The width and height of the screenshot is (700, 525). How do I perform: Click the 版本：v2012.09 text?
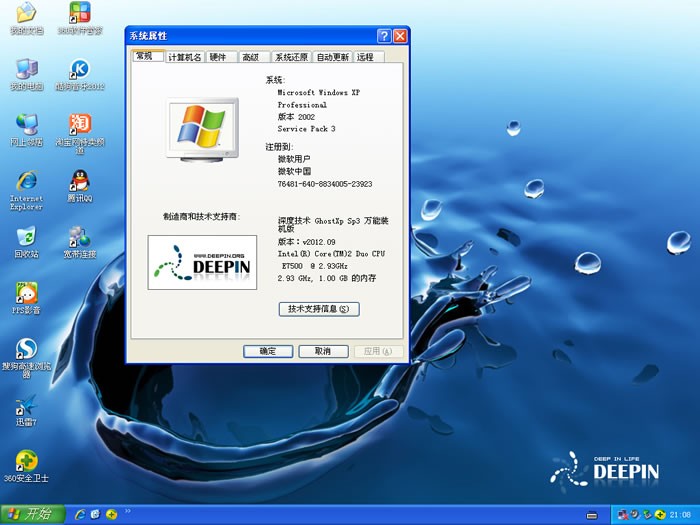(x=306, y=242)
